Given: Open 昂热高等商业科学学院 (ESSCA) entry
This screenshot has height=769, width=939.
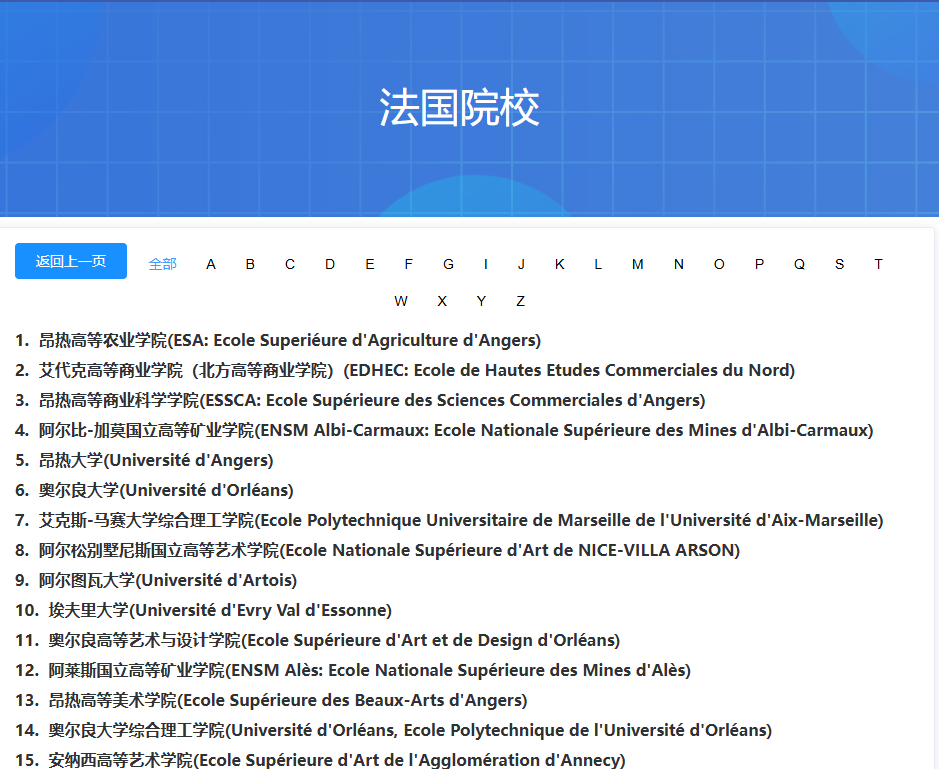Looking at the screenshot, I should pyautogui.click(x=372, y=400).
